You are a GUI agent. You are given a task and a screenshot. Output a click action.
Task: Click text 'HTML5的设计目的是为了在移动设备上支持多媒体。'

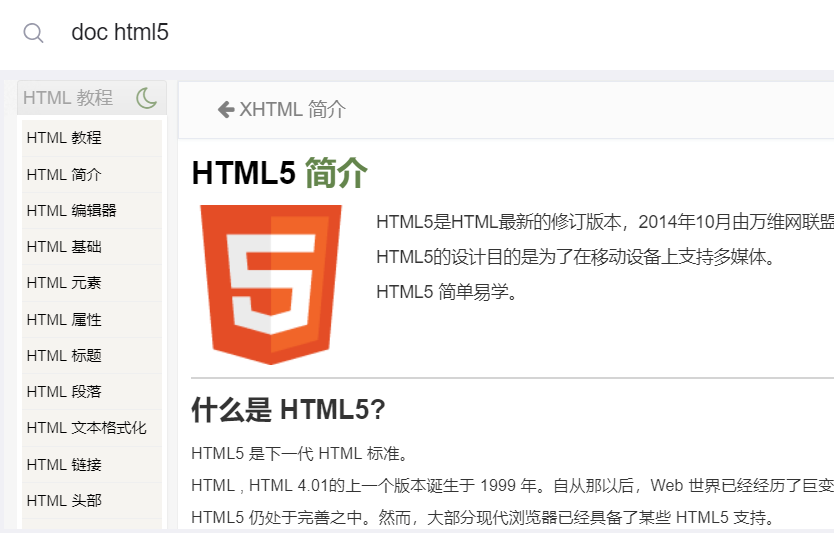[x=577, y=257]
